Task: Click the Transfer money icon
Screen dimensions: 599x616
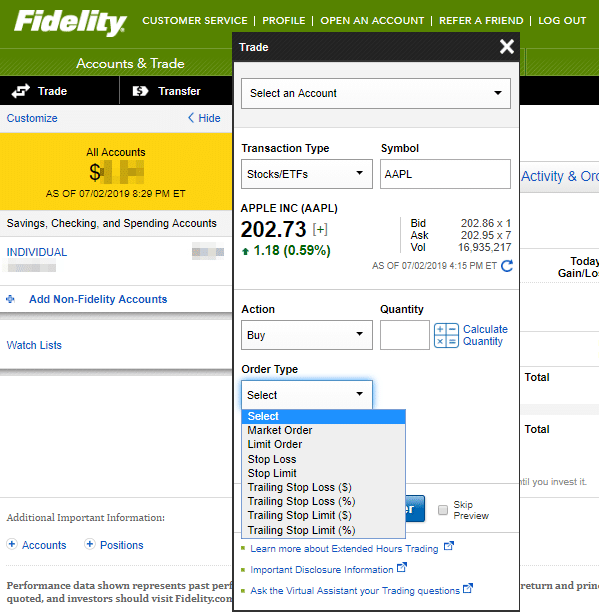Action: 140,91
